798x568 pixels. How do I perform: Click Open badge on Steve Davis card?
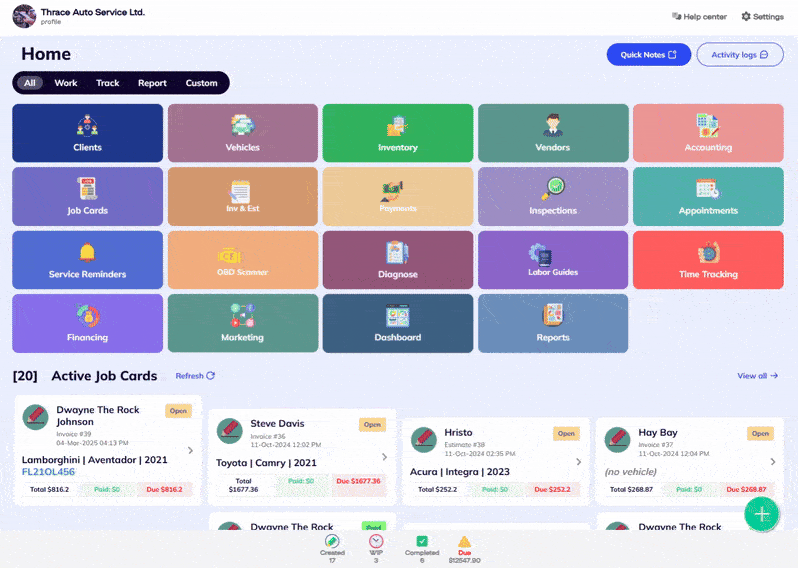(x=373, y=424)
